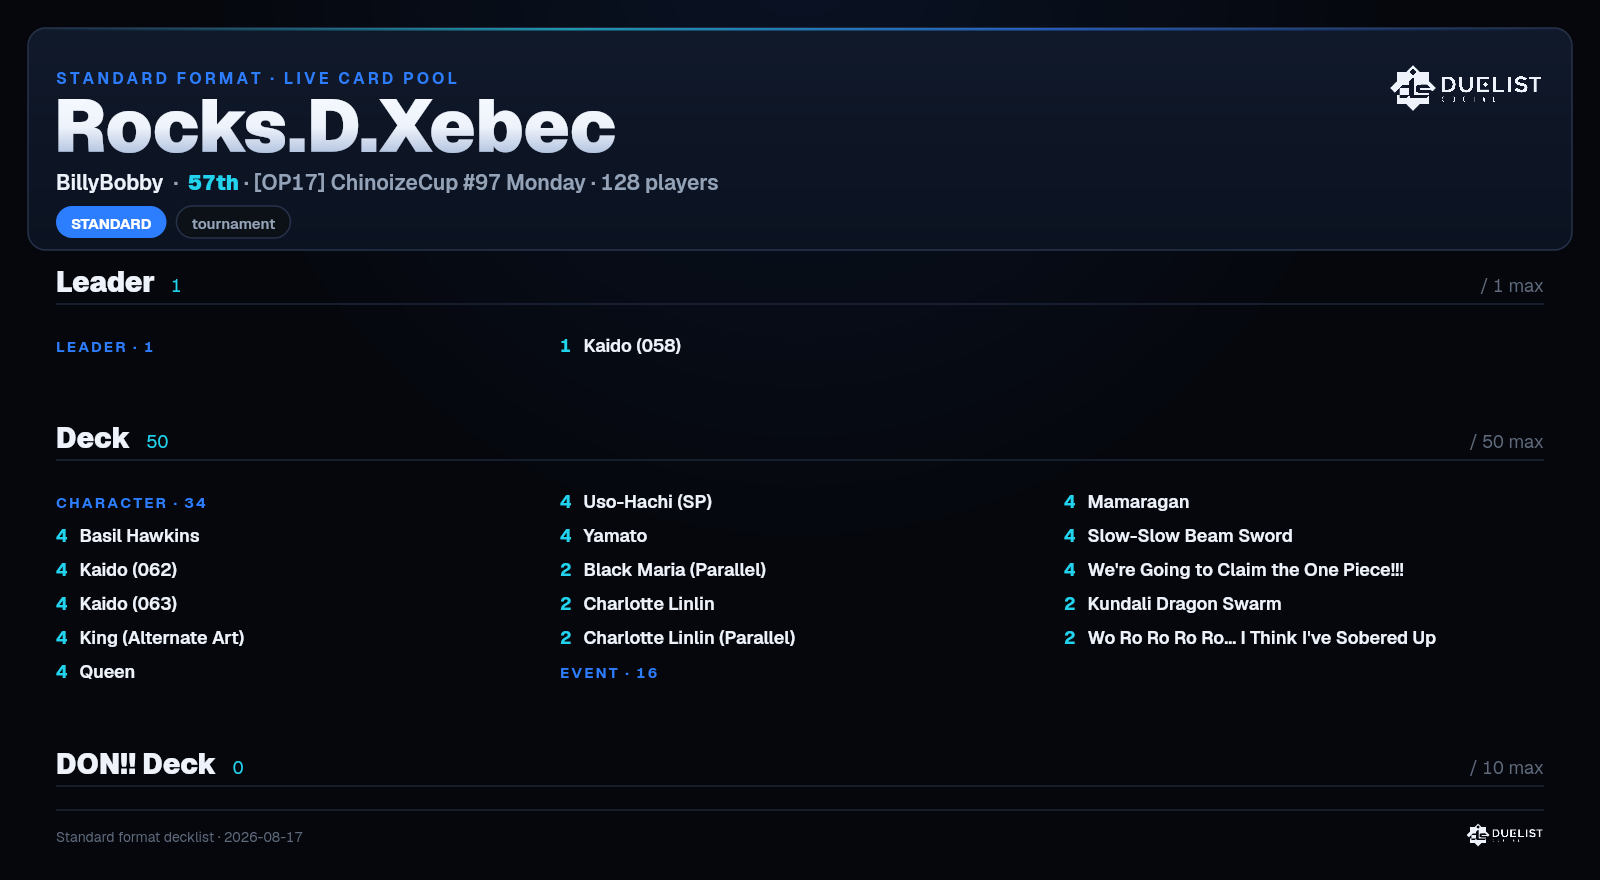Click the Rocks.D.Xebec deck title
Viewport: 1600px width, 880px height.
336,127
